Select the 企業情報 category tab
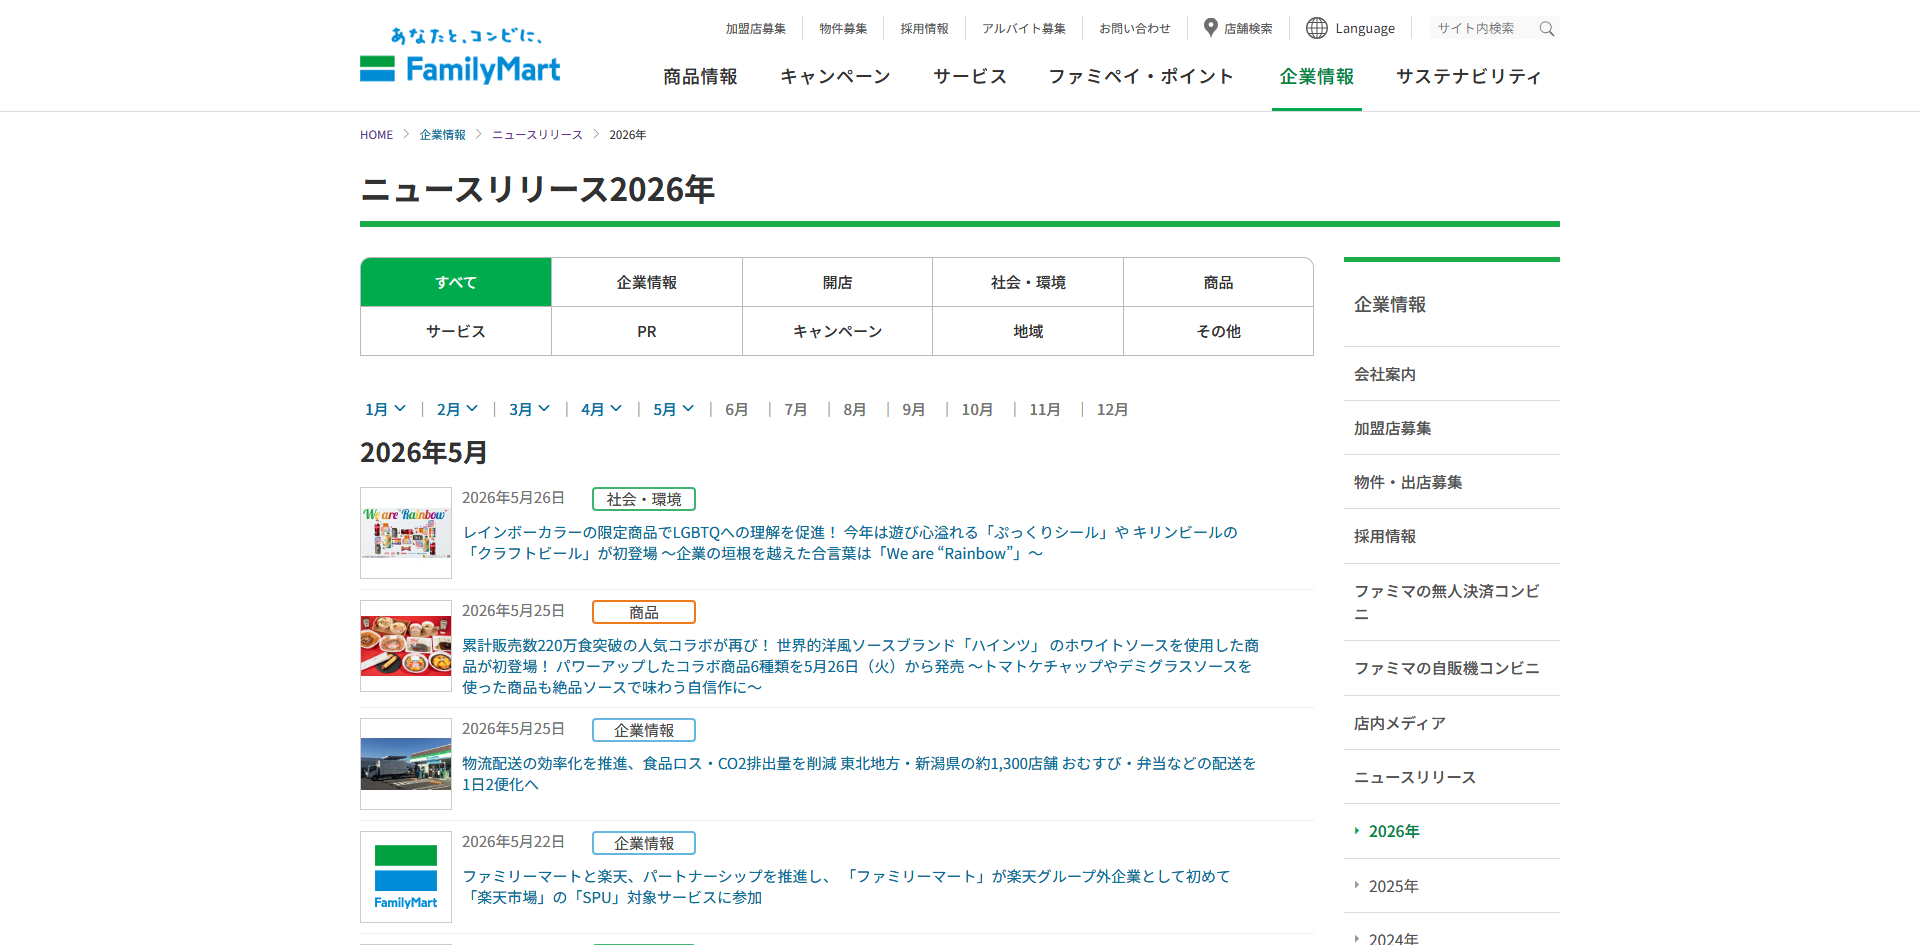 click(x=647, y=282)
